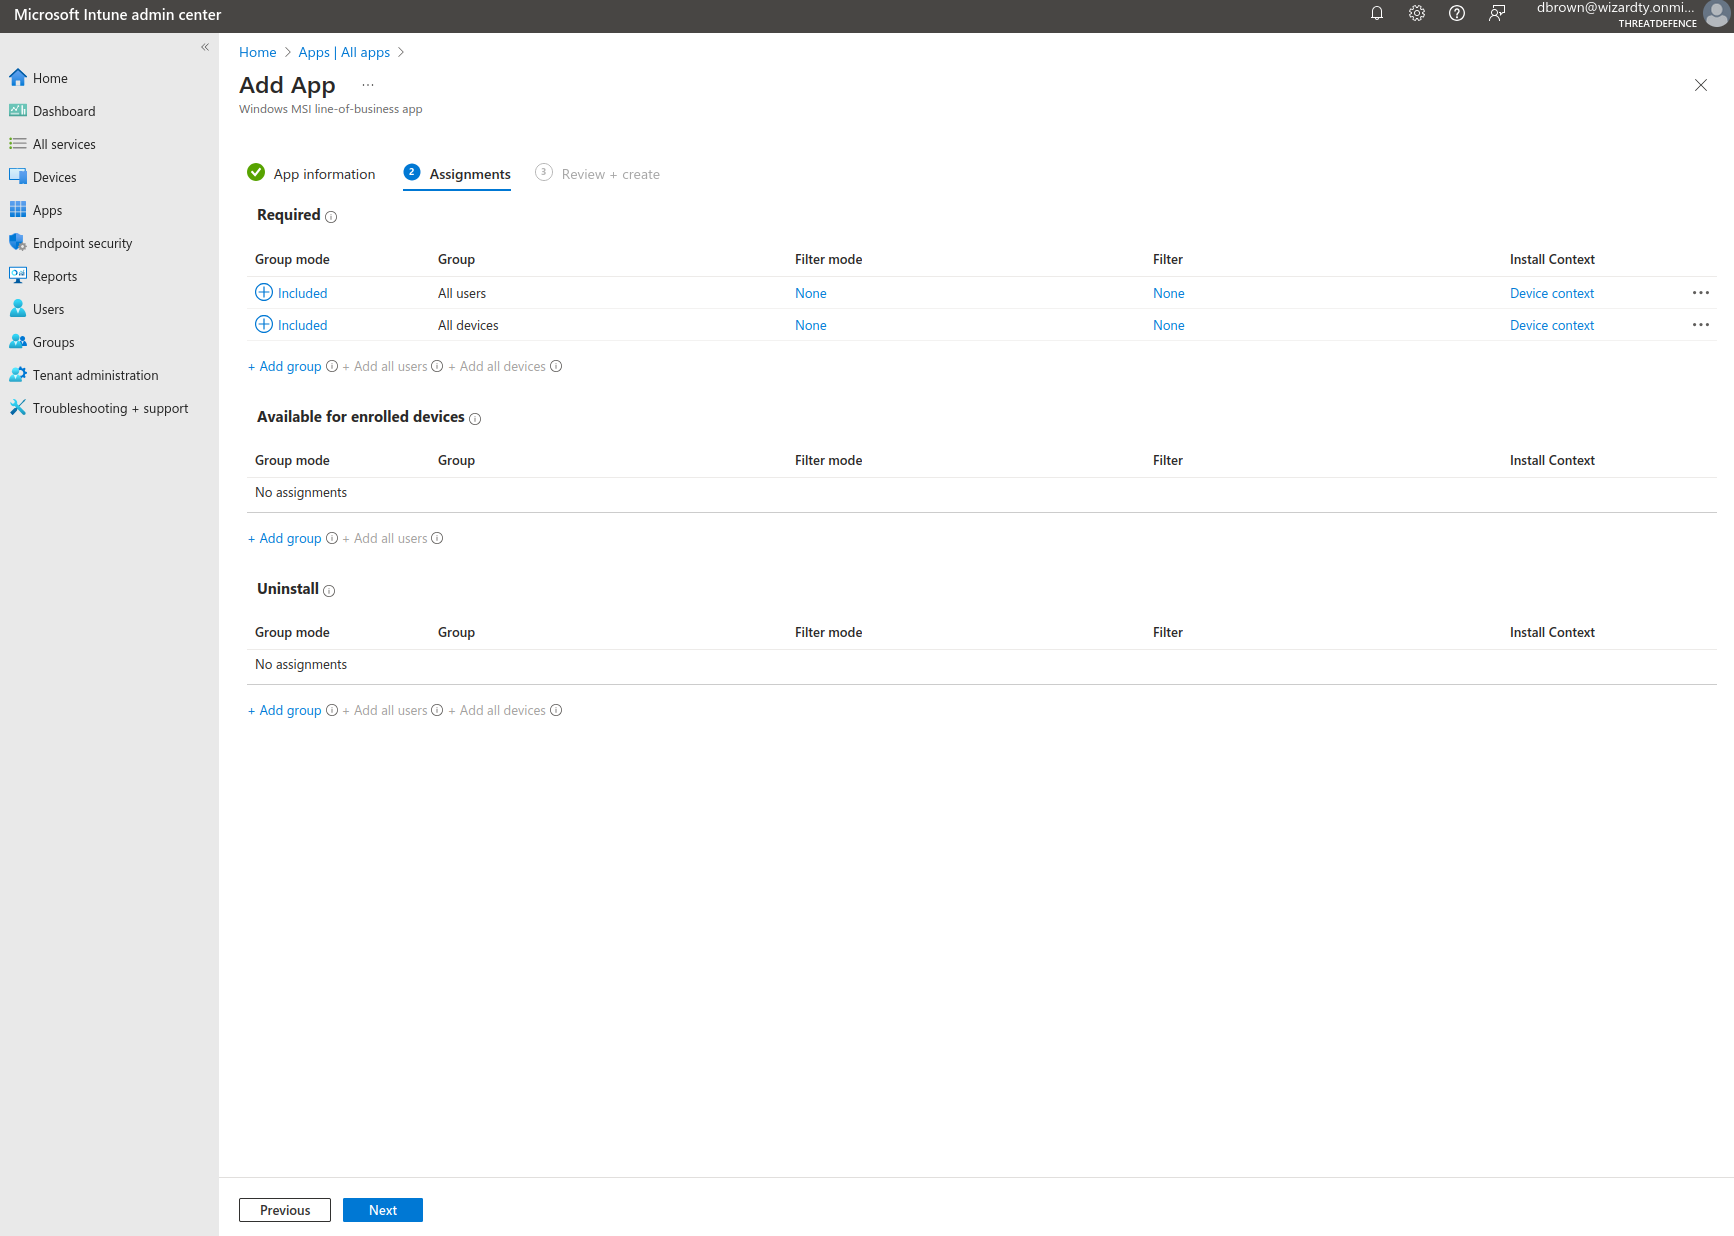Image resolution: width=1734 pixels, height=1236 pixels.
Task: Go to App information step
Action: [x=311, y=174]
